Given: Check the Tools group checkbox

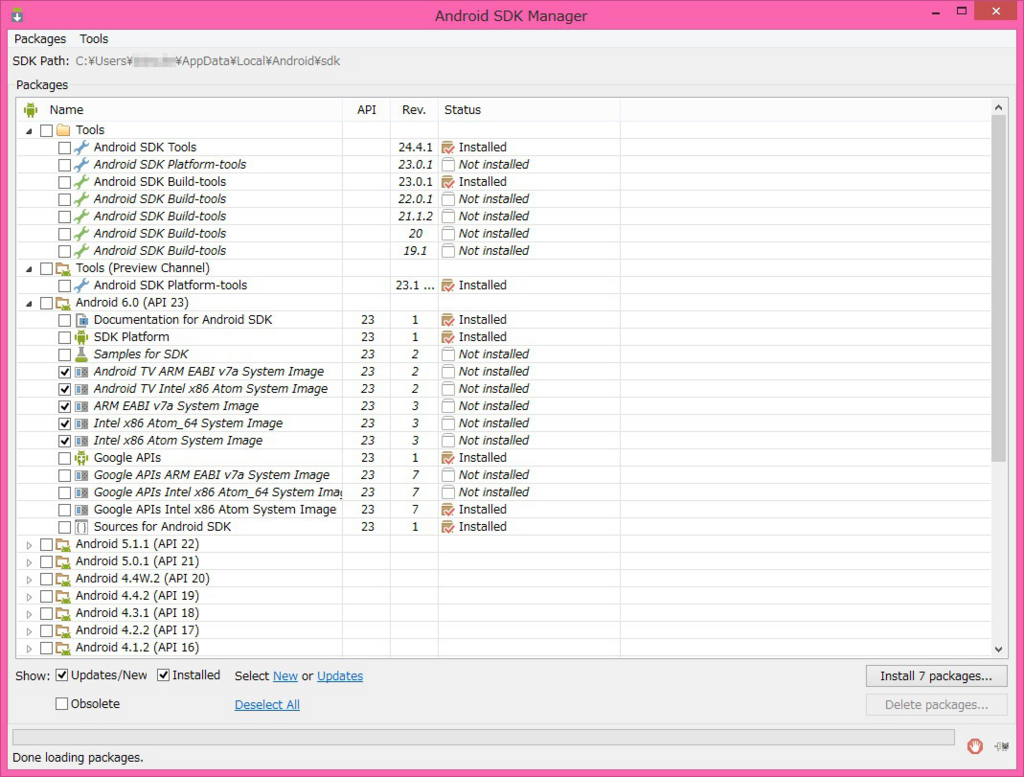Looking at the screenshot, I should pyautogui.click(x=46, y=131).
